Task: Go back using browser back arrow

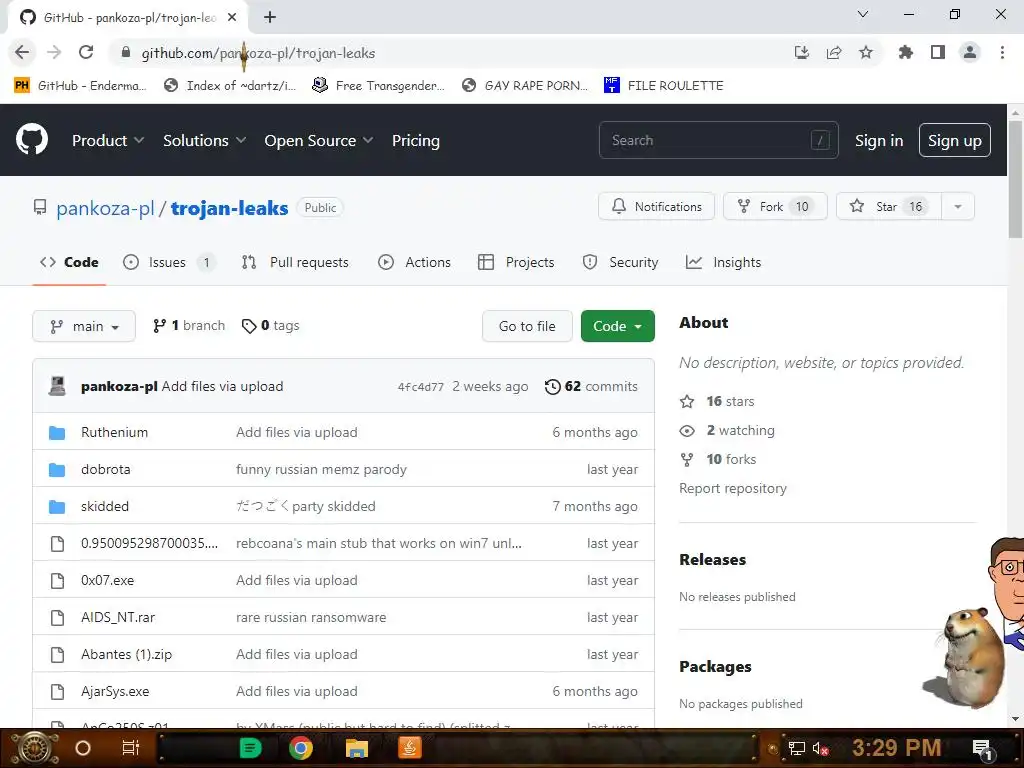Action: coord(22,52)
